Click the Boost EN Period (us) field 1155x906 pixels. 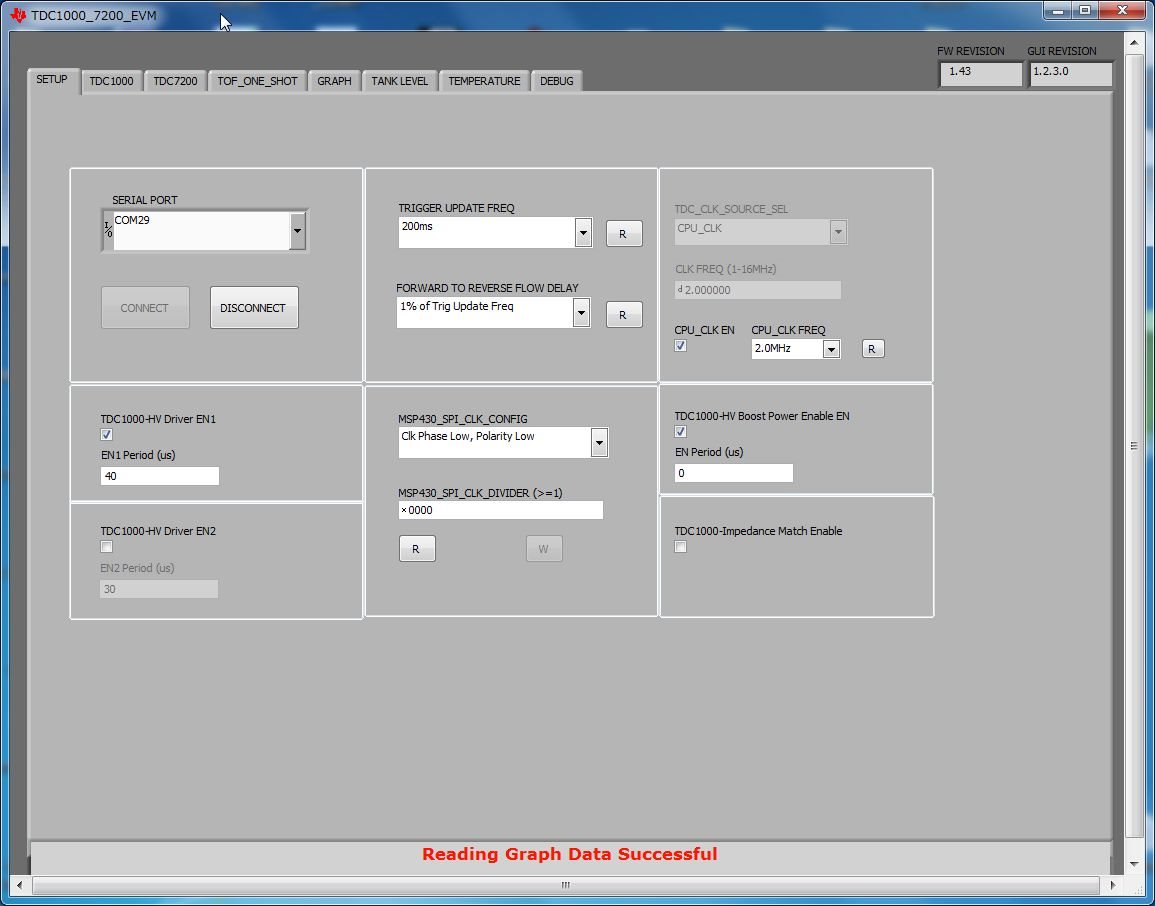(734, 473)
